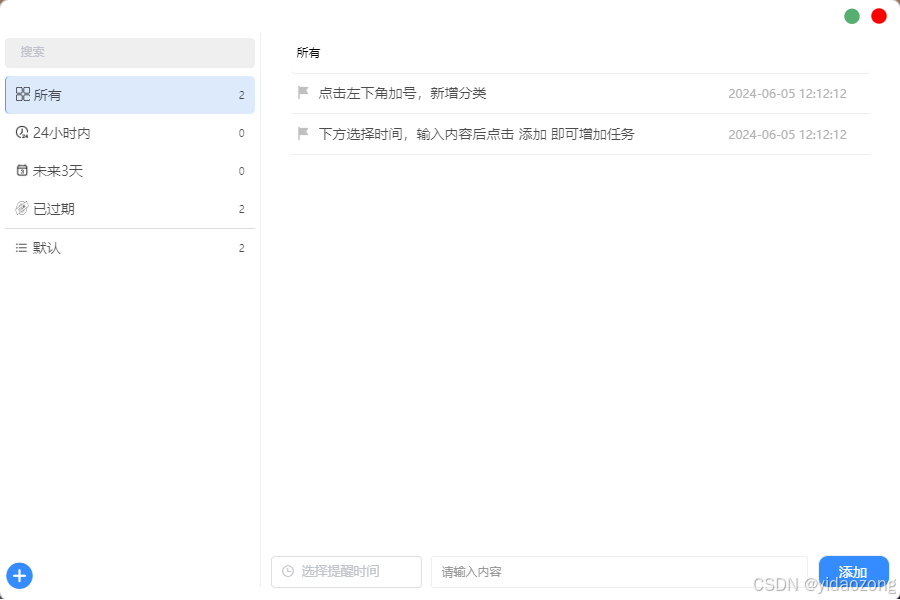Click the count 0 beside 24小时内
Viewport: 900px width, 600px height.
coord(242,133)
